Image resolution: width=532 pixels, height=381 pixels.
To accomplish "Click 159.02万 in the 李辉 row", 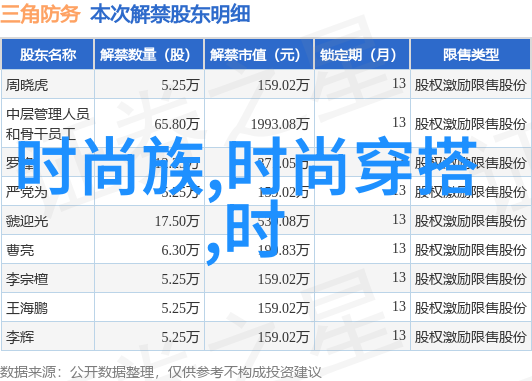I will coord(283,337).
